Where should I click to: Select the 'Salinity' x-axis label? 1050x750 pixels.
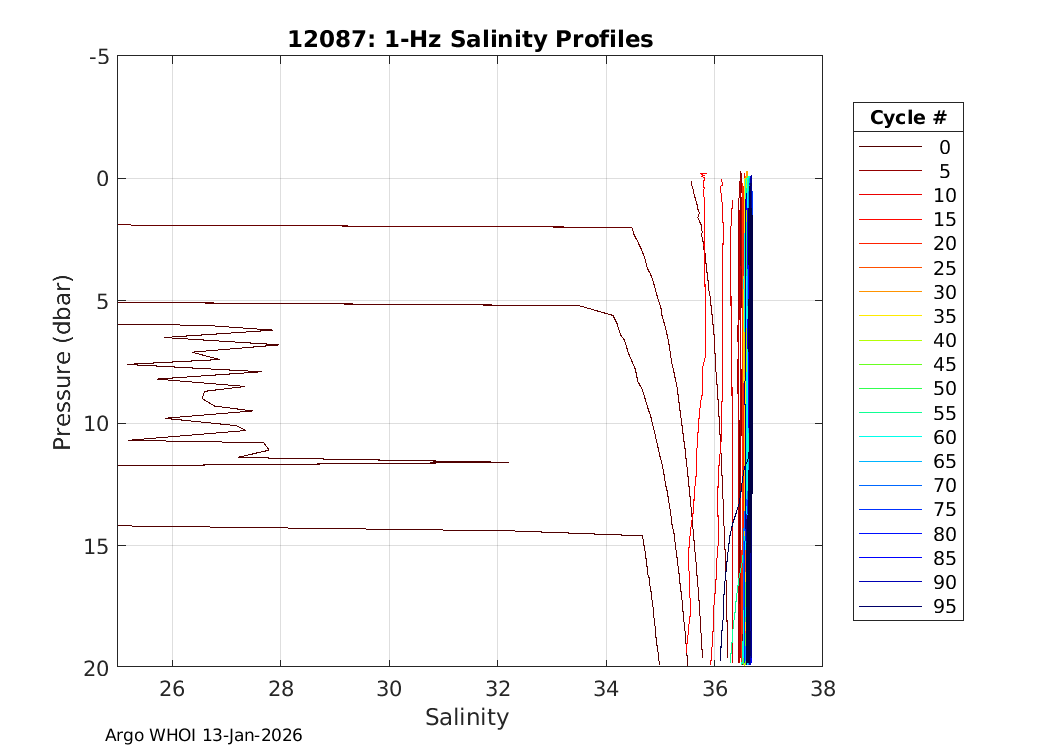tap(467, 717)
